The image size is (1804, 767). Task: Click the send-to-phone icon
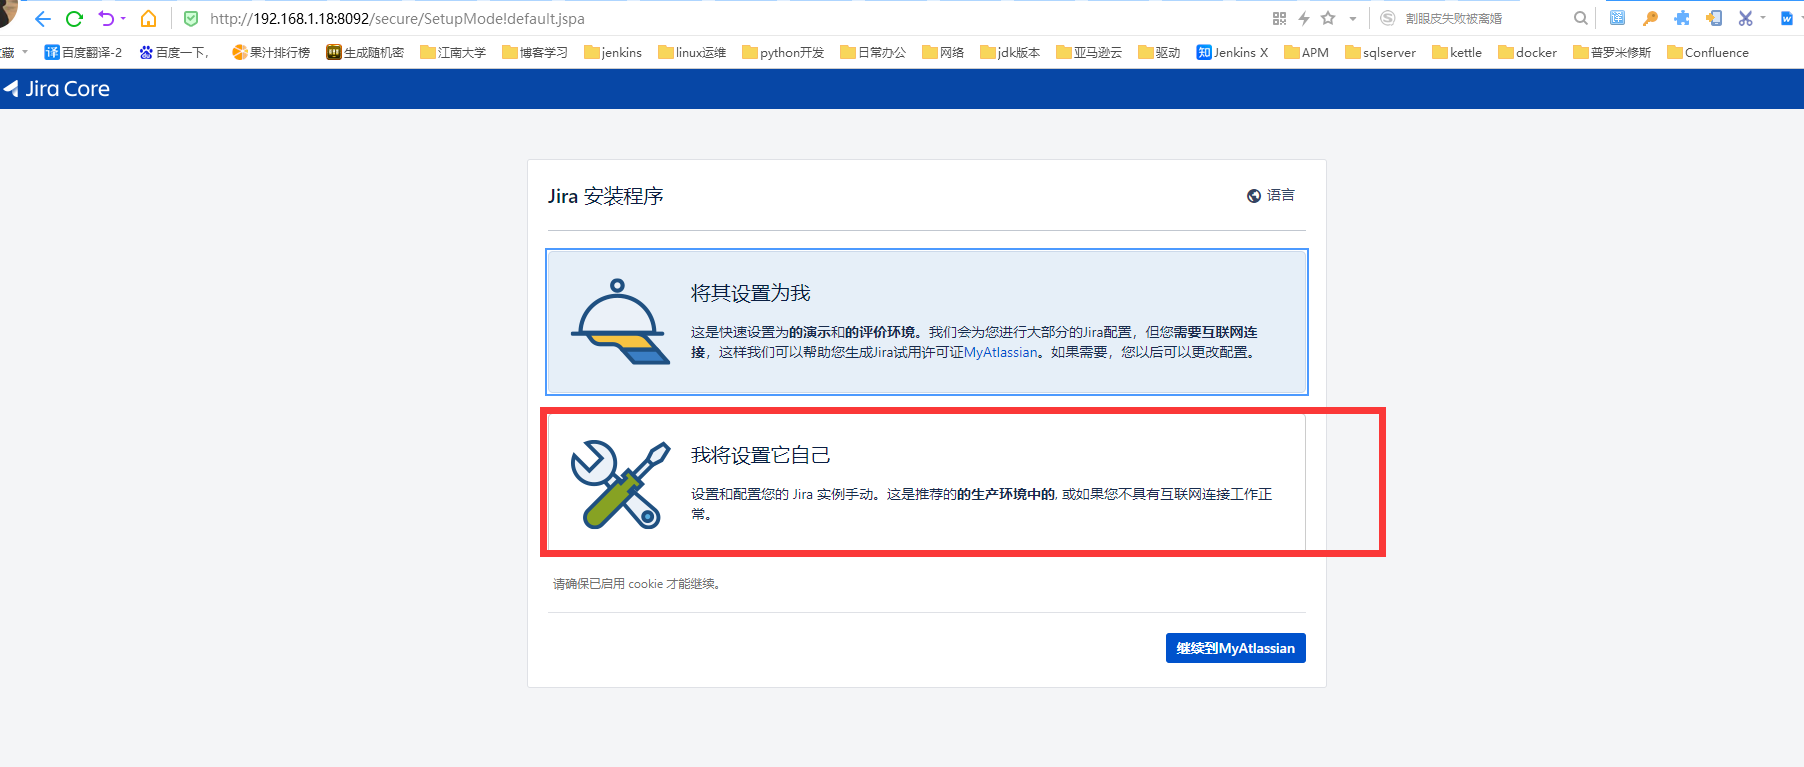click(1714, 18)
